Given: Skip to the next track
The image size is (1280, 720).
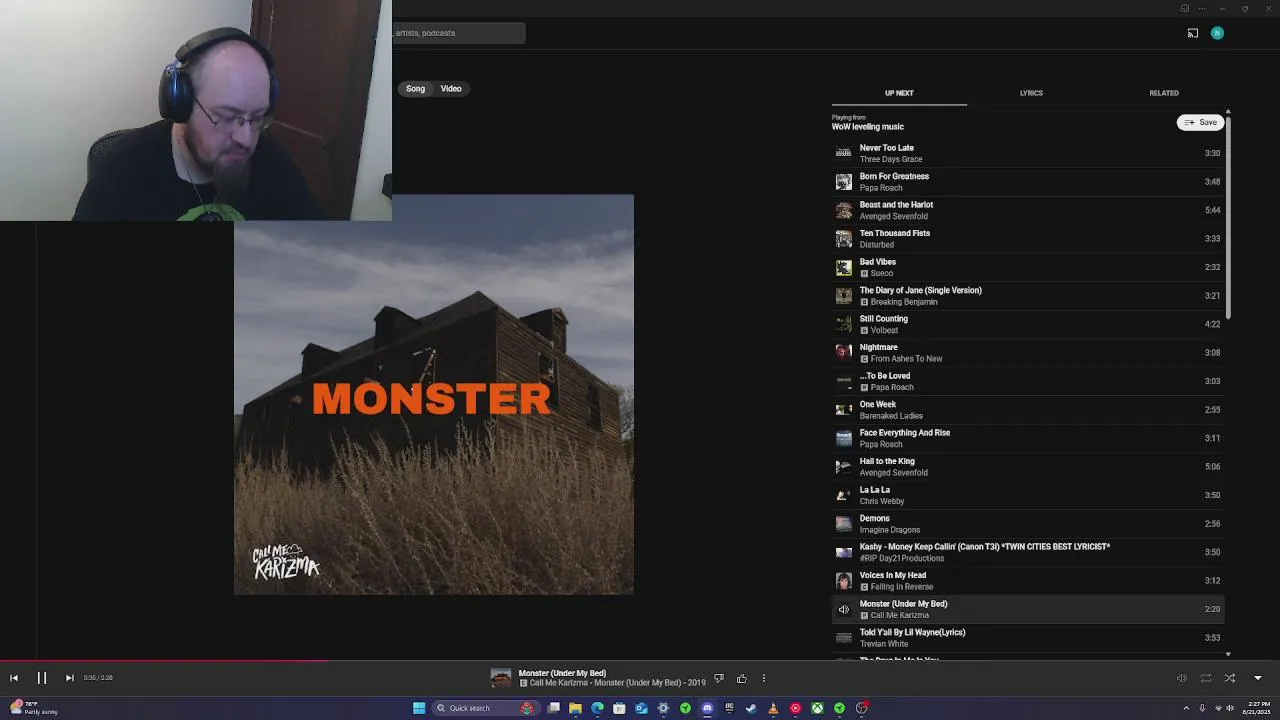Looking at the screenshot, I should point(69,678).
